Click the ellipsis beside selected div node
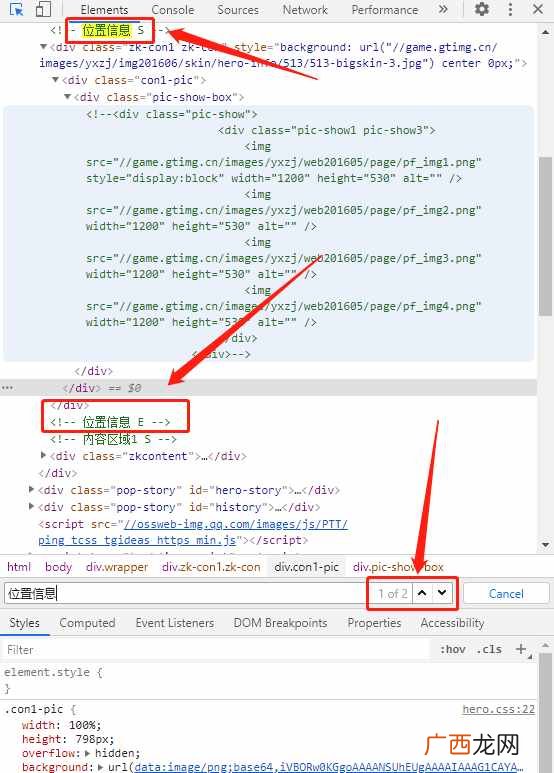 7,388
